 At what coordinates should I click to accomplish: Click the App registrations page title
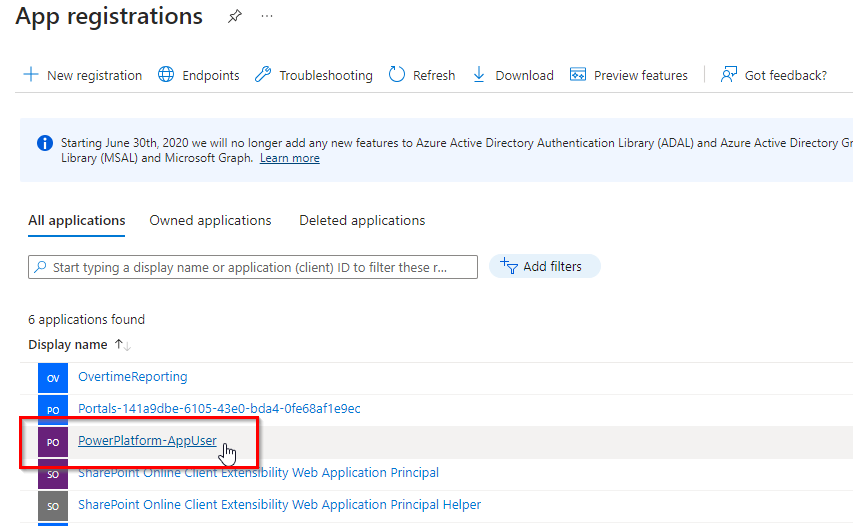pos(109,16)
